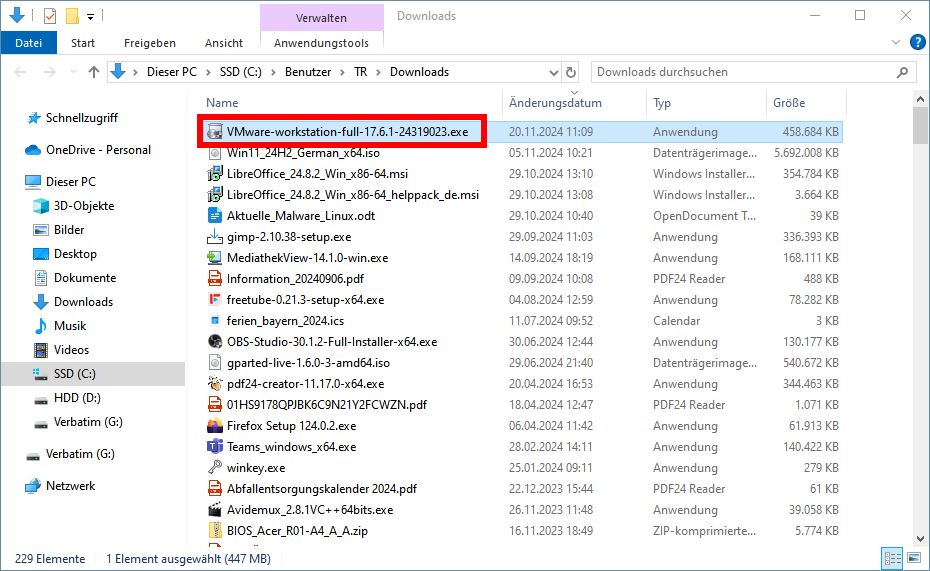Select Netzwerk in navigation pane
This screenshot has height=571, width=930.
pos(71,486)
